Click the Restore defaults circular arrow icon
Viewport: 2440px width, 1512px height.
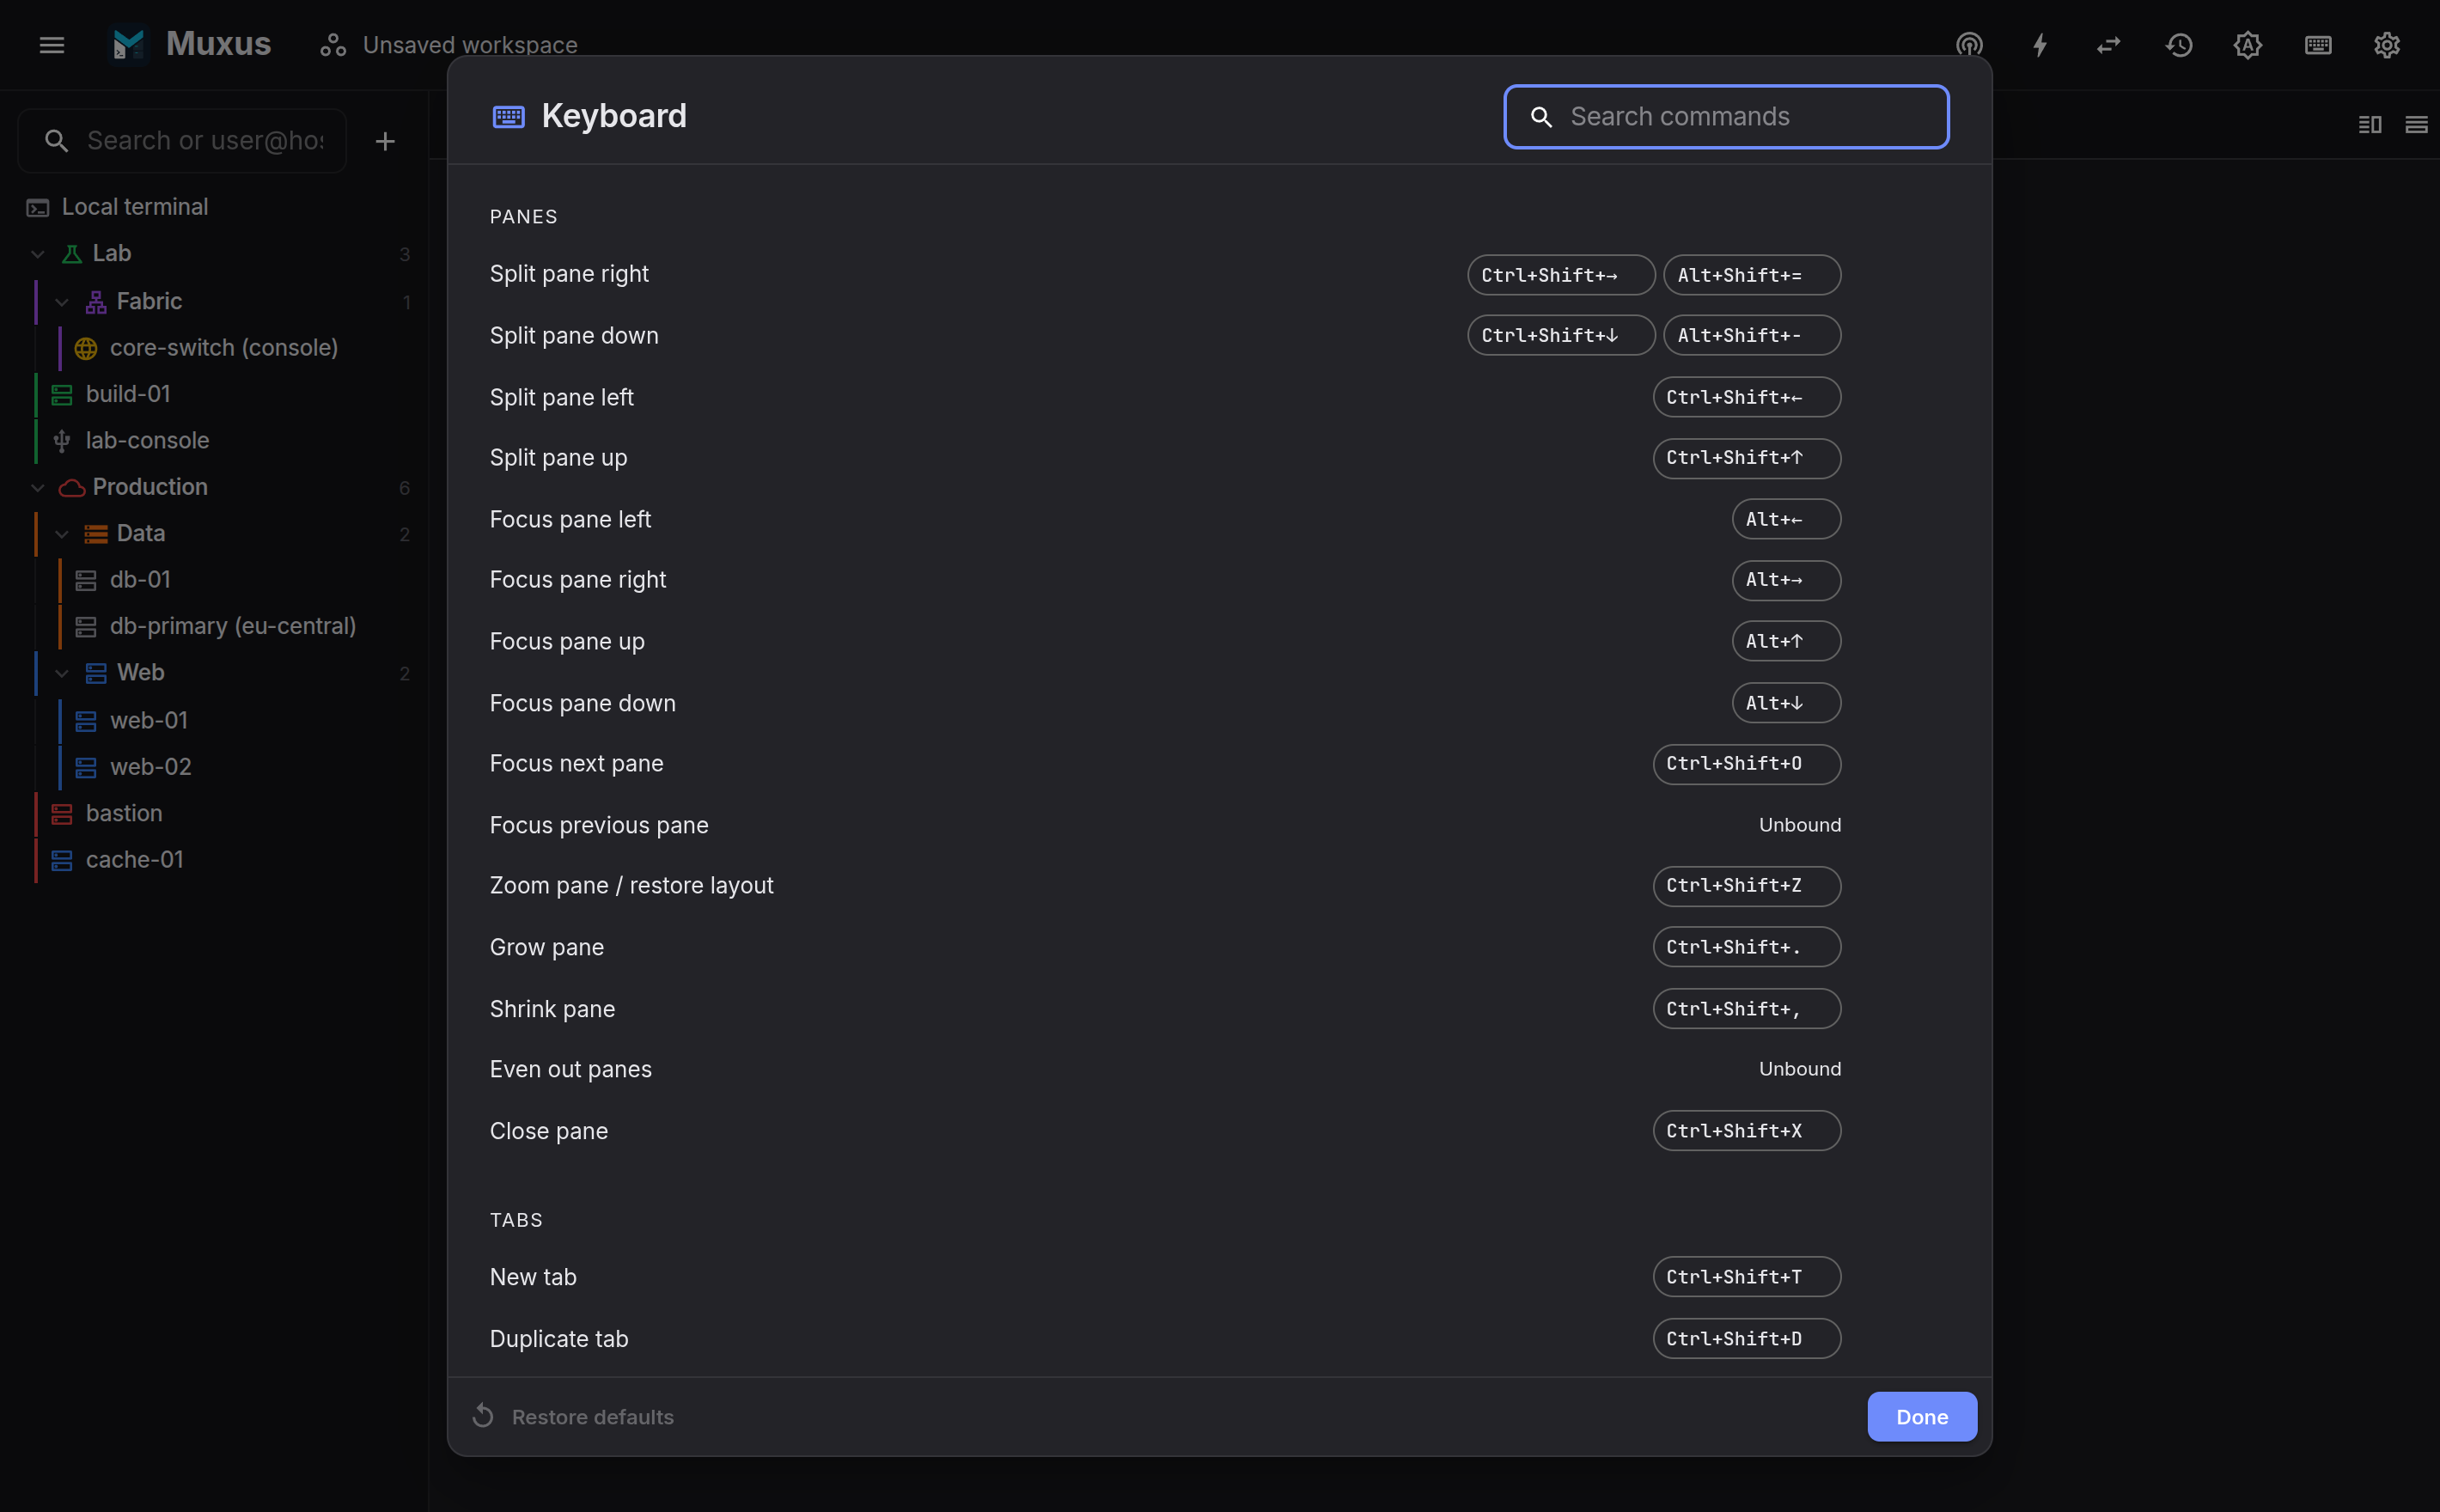pyautogui.click(x=483, y=1416)
